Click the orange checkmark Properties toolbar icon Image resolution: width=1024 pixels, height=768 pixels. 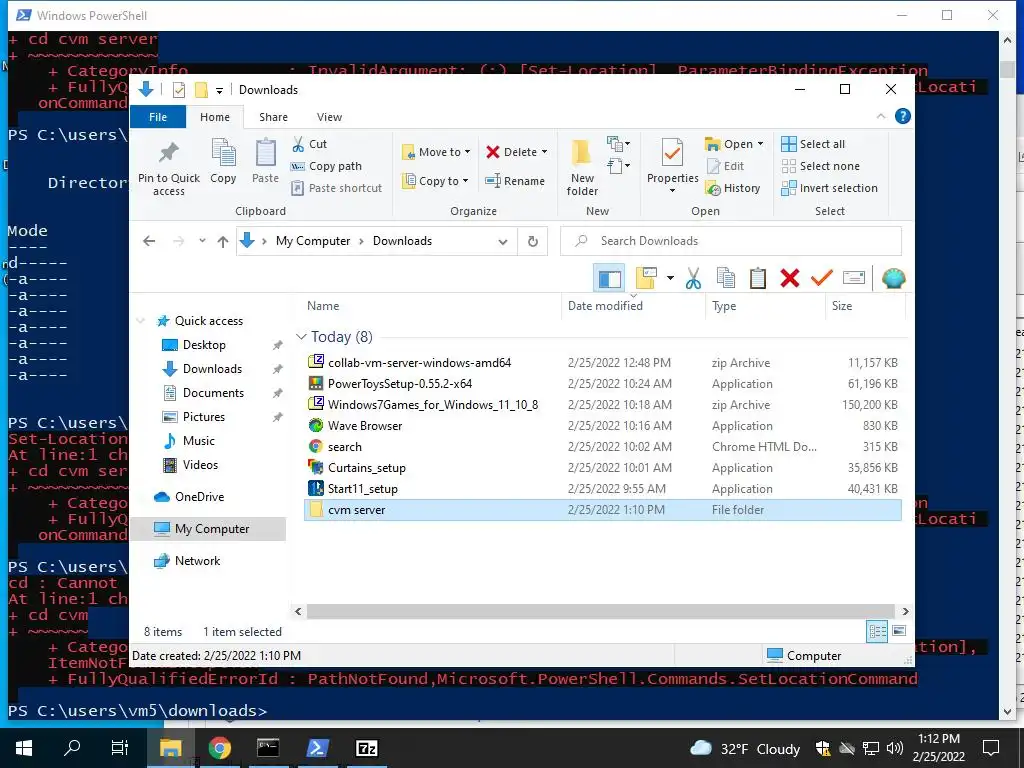pyautogui.click(x=822, y=278)
